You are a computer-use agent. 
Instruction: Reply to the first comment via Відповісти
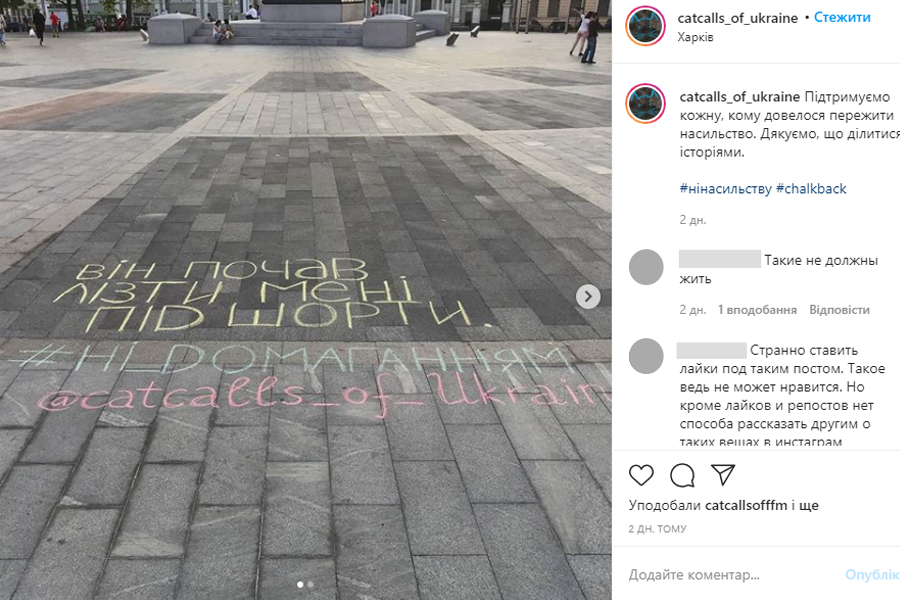(x=839, y=310)
